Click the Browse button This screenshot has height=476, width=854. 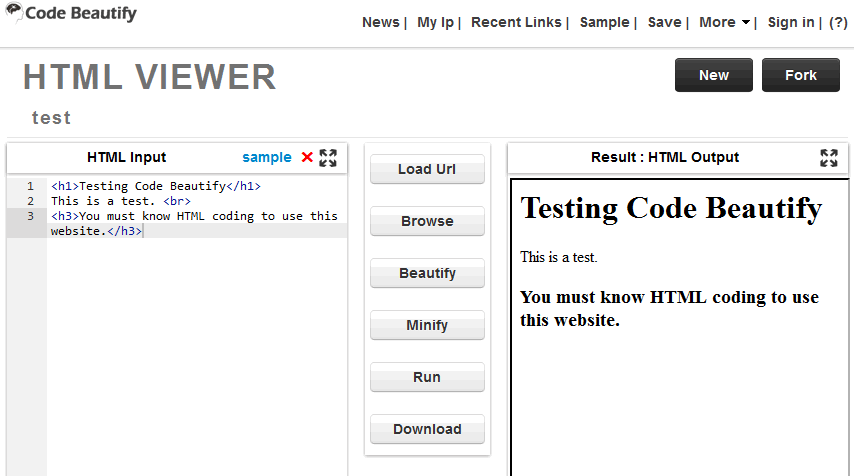(x=427, y=221)
